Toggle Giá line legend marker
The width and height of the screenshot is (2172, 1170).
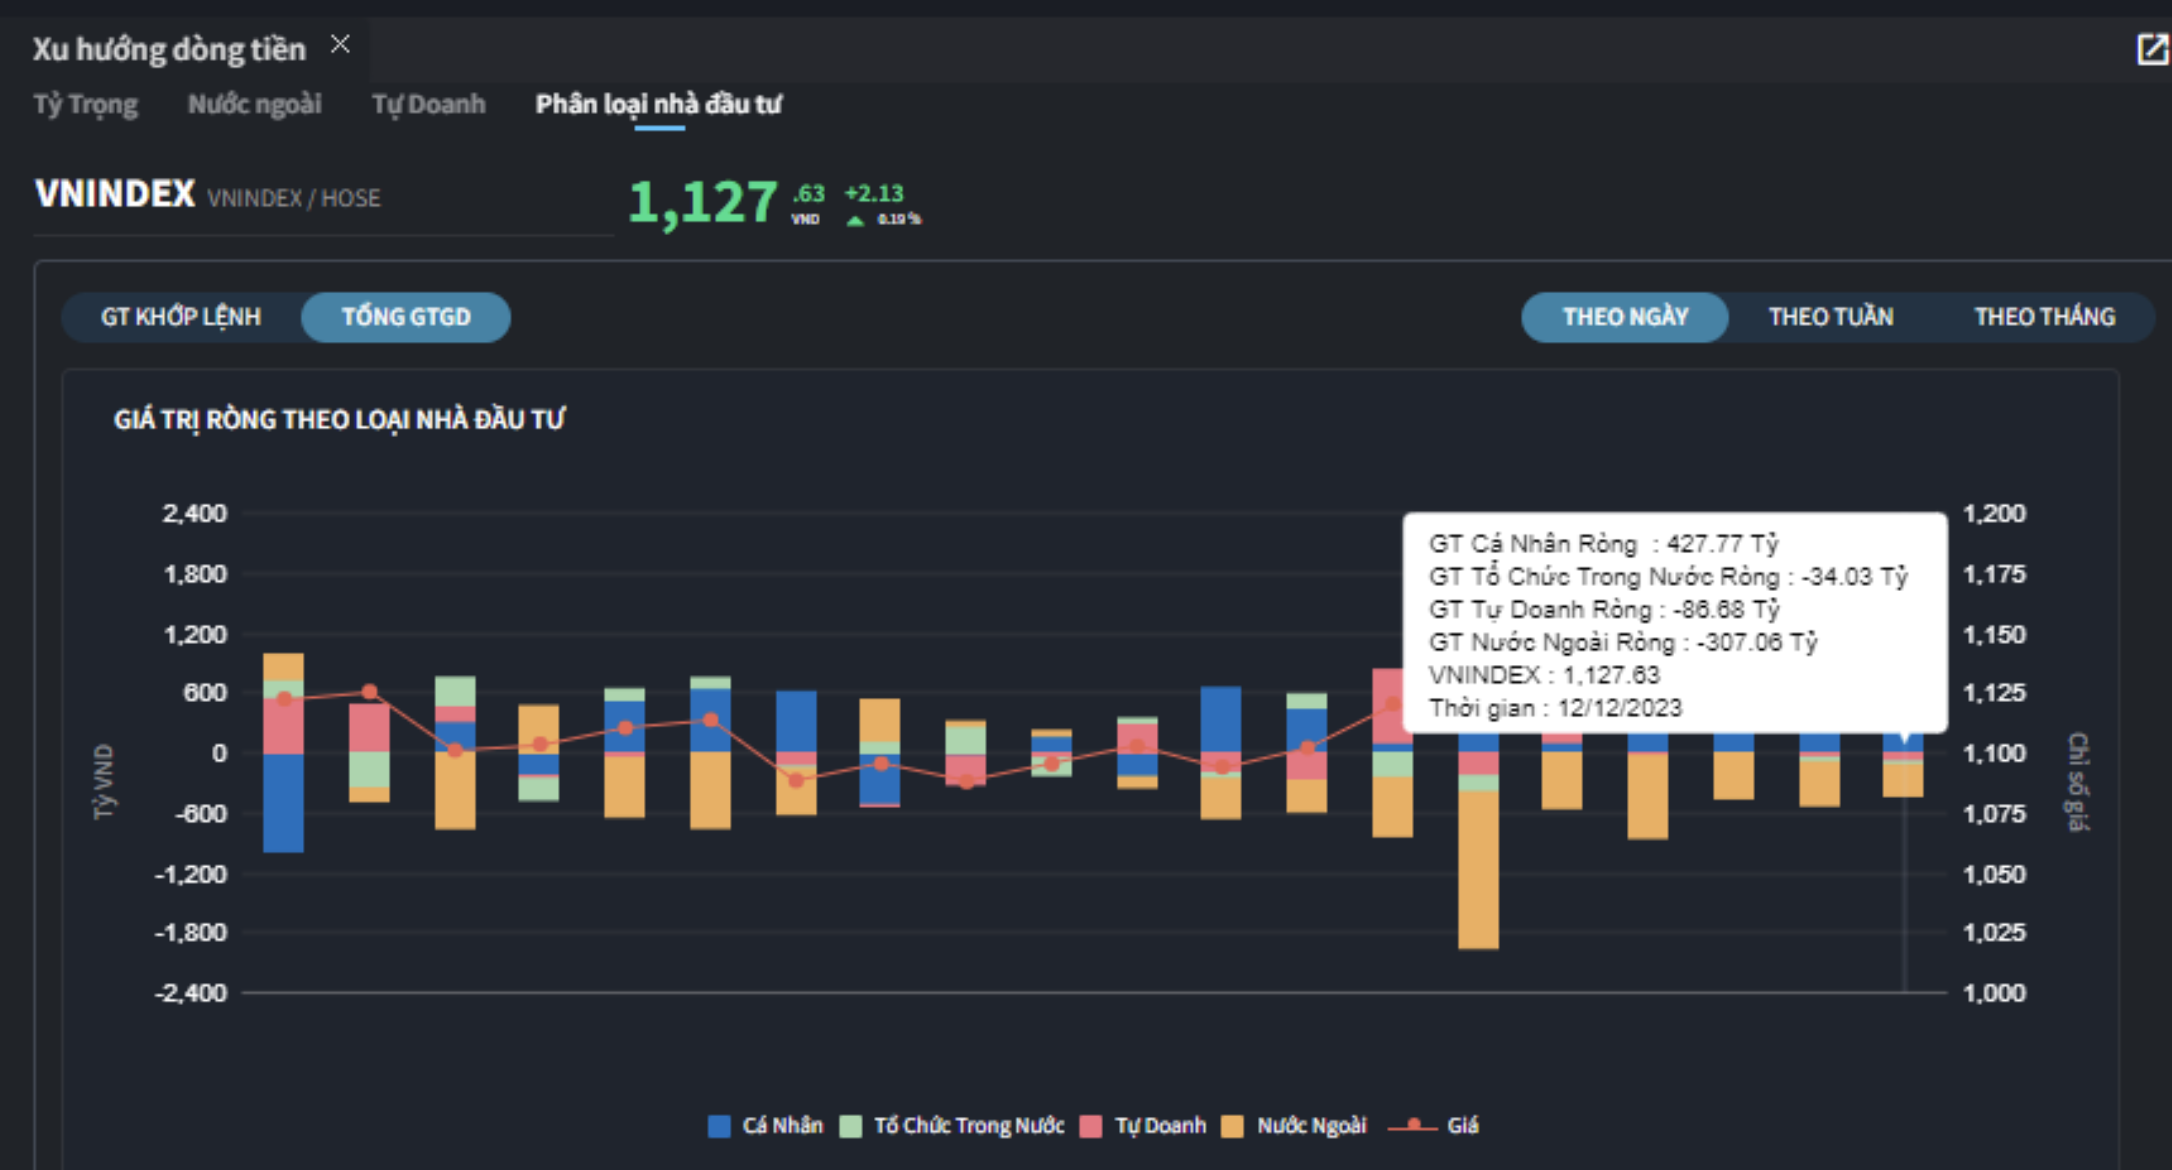pyautogui.click(x=1413, y=1126)
